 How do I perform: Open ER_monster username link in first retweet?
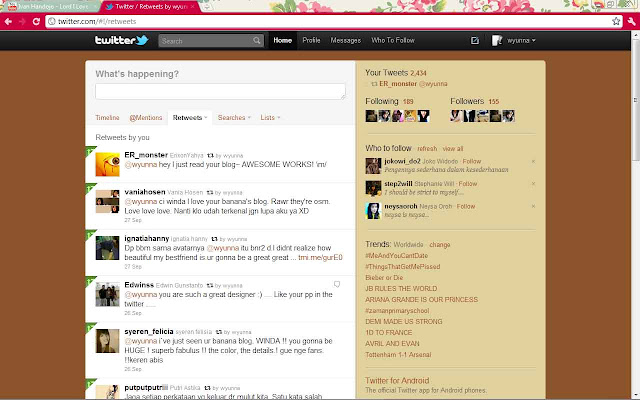tap(146, 155)
